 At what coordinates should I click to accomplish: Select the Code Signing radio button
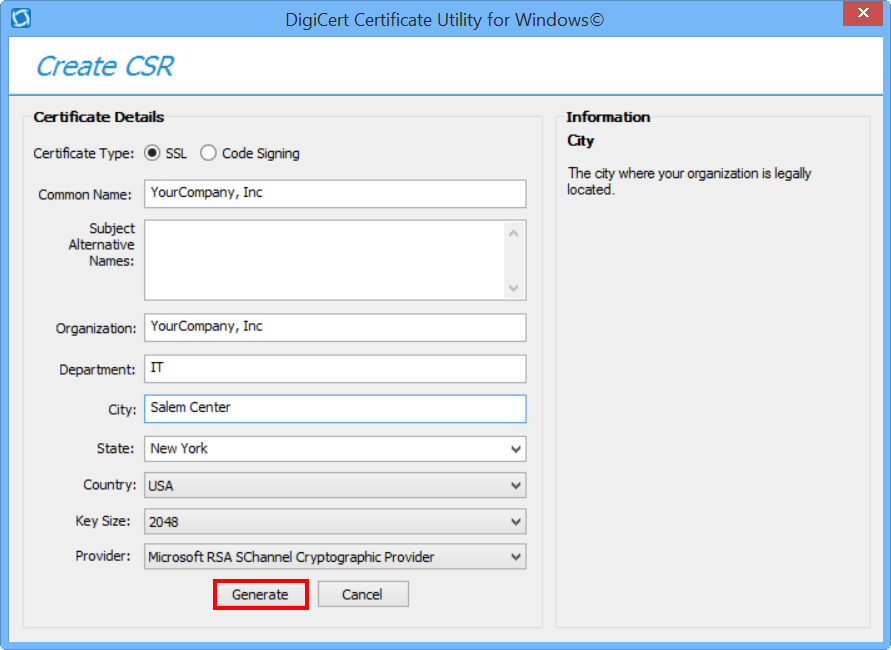point(208,153)
